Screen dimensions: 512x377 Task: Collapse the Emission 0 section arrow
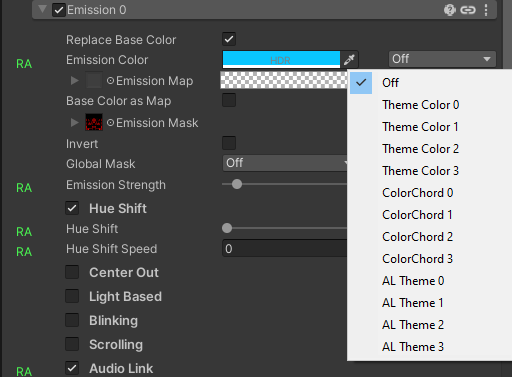pyautogui.click(x=42, y=9)
